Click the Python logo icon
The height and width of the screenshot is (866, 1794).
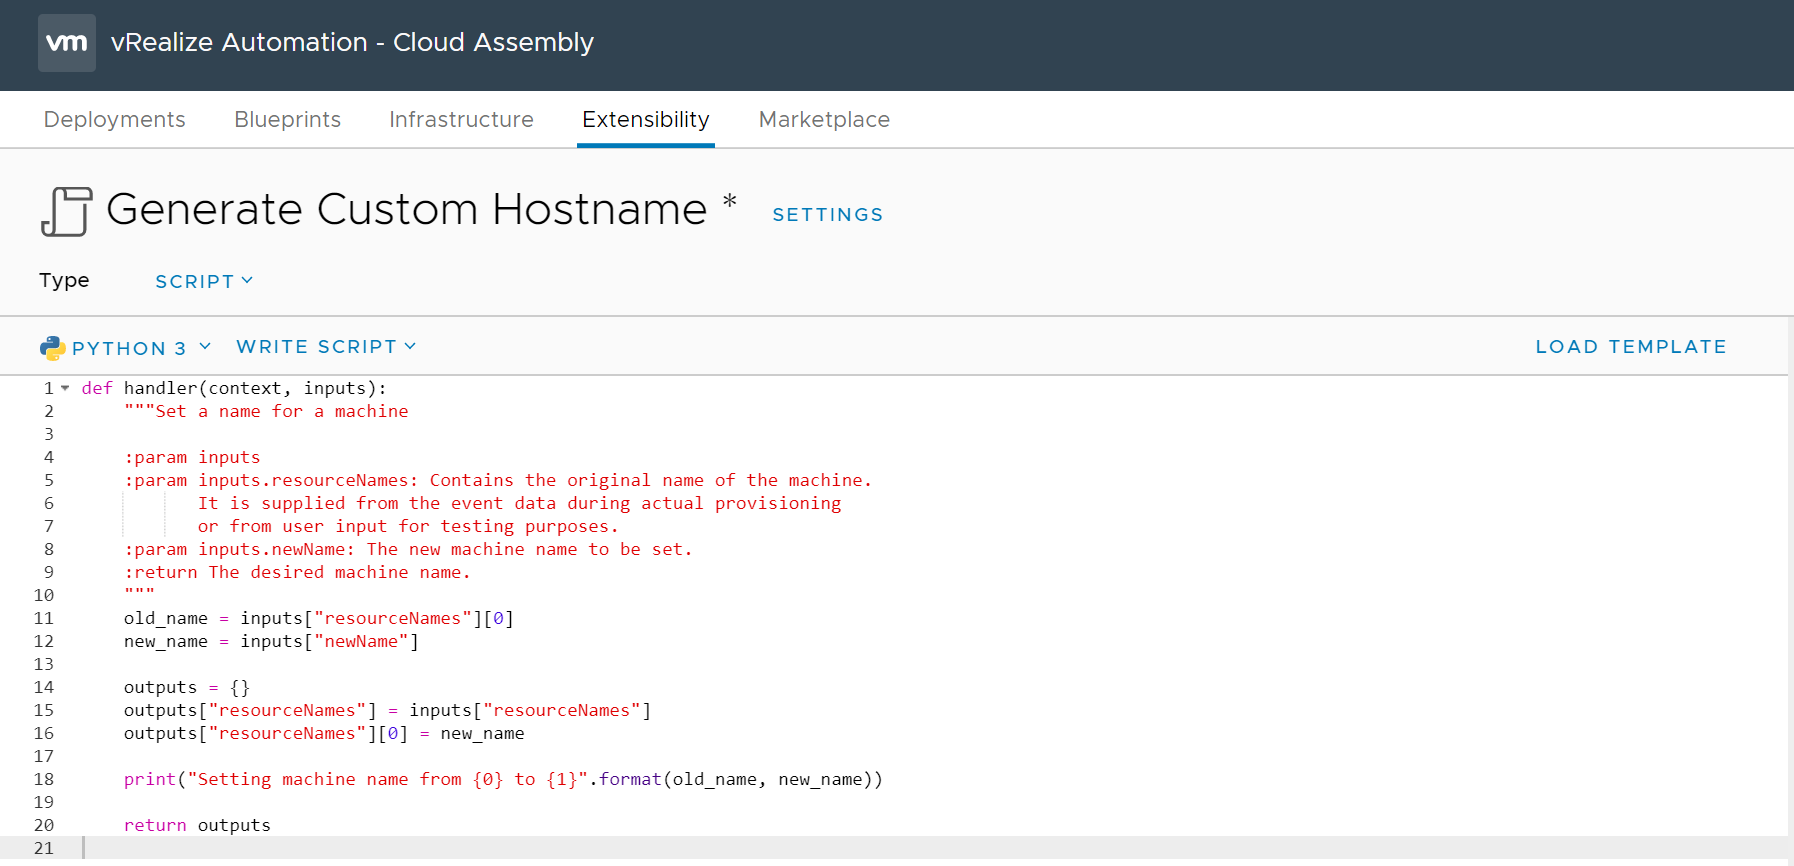pyautogui.click(x=52, y=348)
